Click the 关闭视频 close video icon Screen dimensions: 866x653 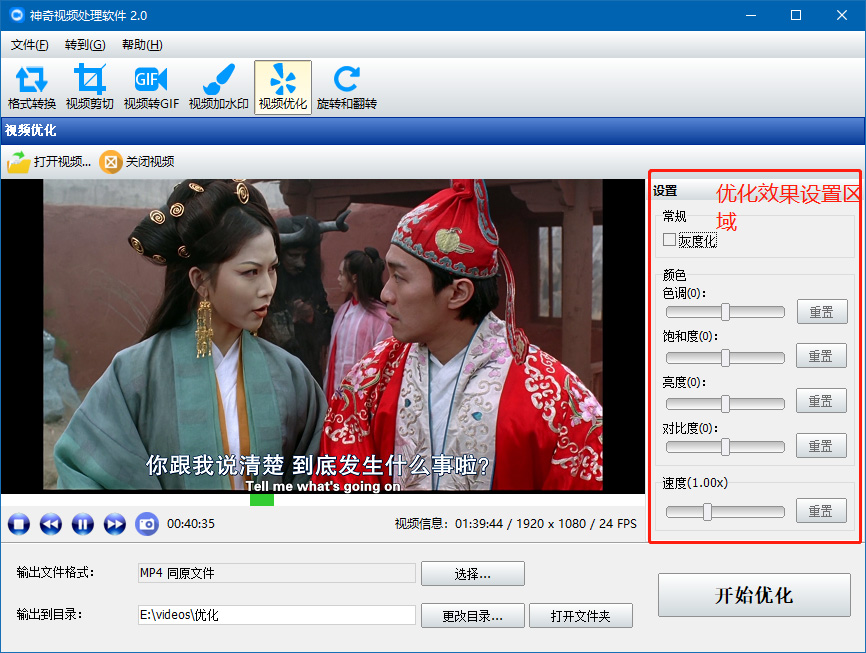(111, 161)
